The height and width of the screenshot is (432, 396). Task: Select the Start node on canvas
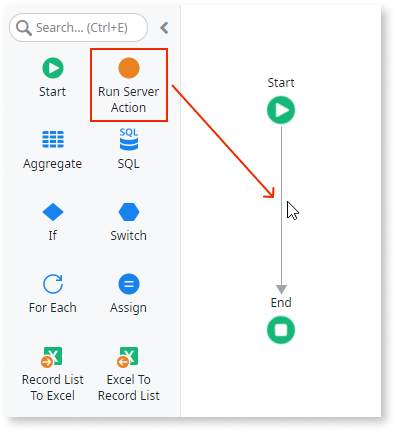pyautogui.click(x=281, y=110)
